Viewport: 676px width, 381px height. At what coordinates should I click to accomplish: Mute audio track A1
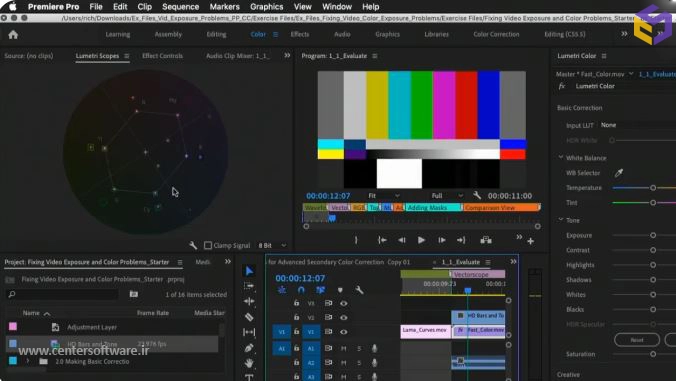coord(344,348)
